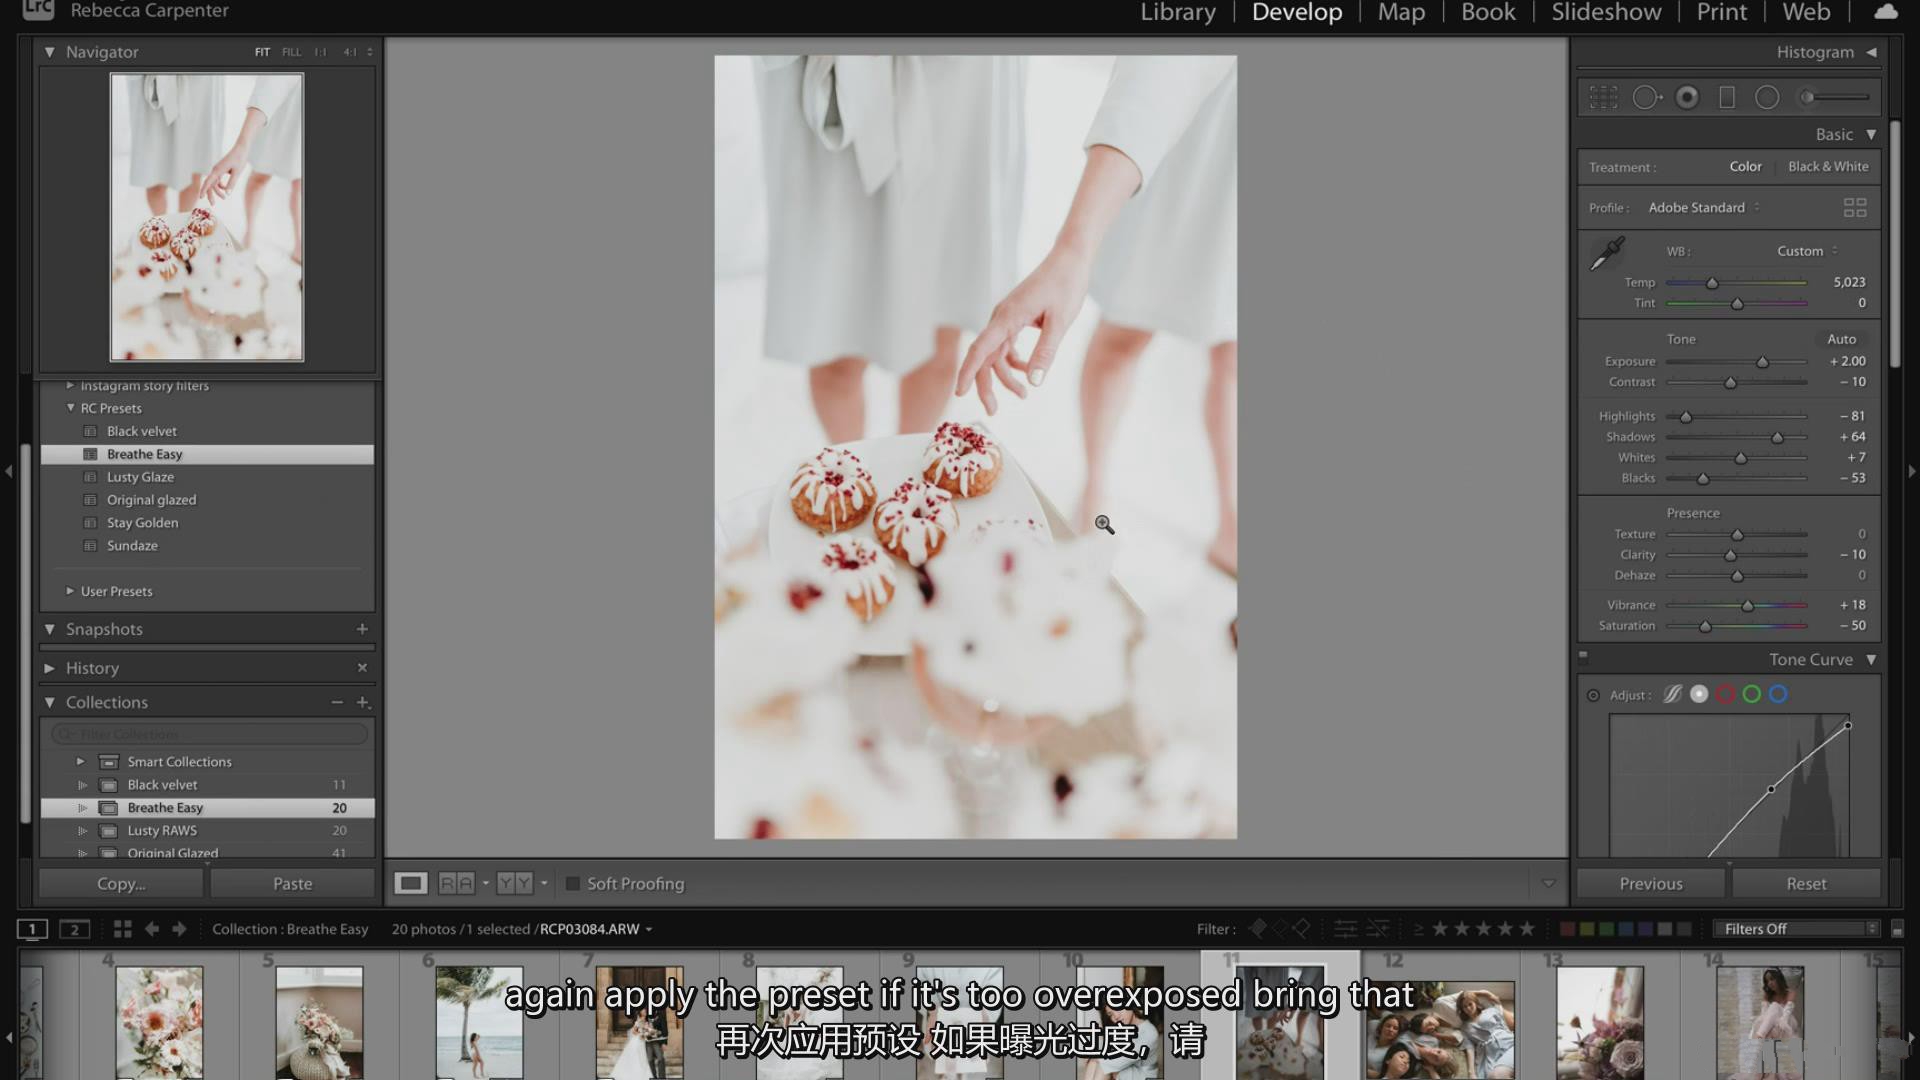1920x1080 pixels.
Task: Click the Previous button
Action: click(x=1651, y=883)
